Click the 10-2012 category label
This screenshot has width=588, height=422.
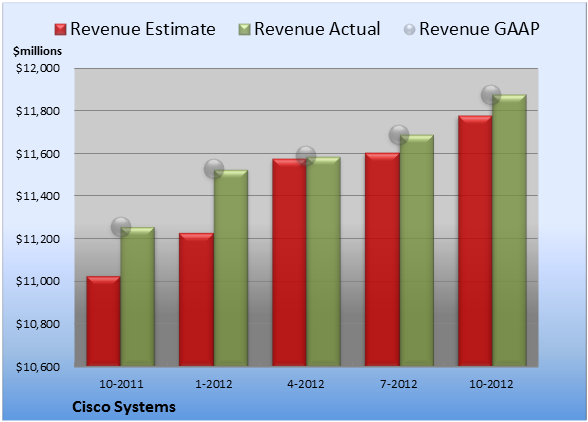(491, 384)
